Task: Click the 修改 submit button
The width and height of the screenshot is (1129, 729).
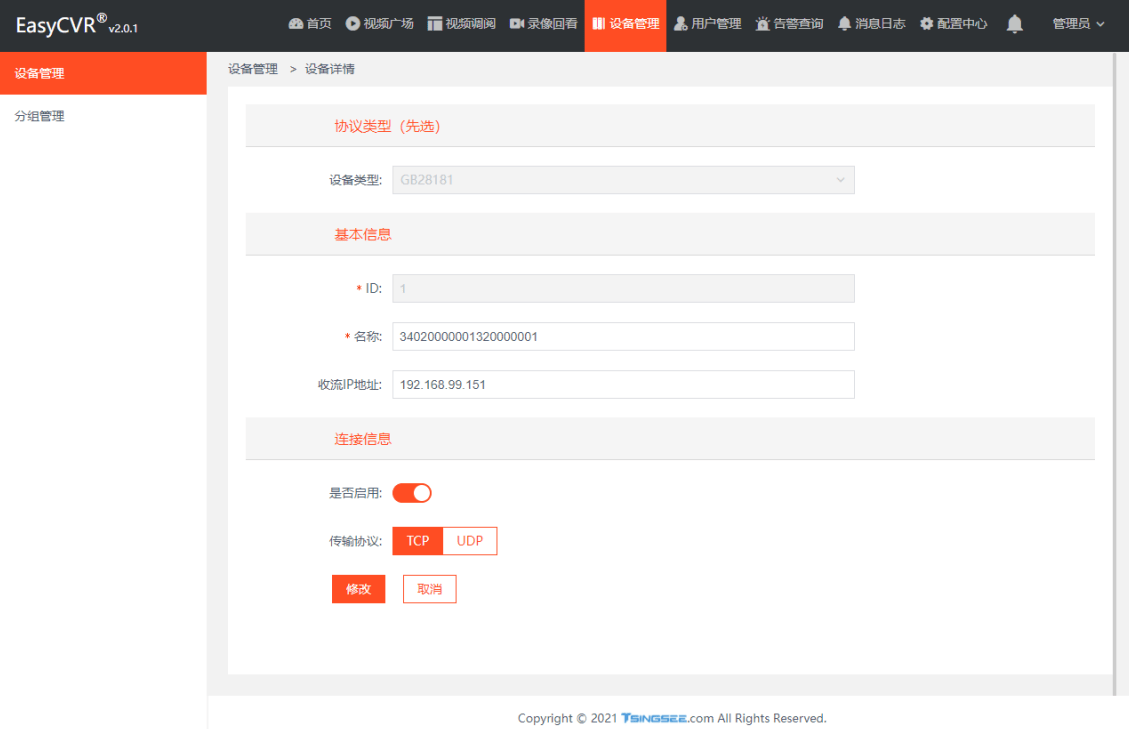Action: [358, 589]
